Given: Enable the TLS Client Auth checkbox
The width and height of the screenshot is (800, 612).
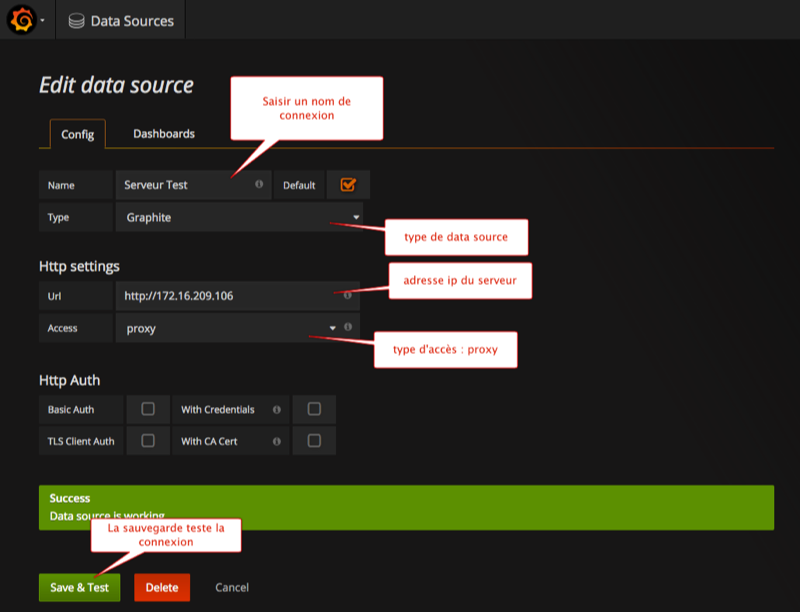Looking at the screenshot, I should (148, 441).
